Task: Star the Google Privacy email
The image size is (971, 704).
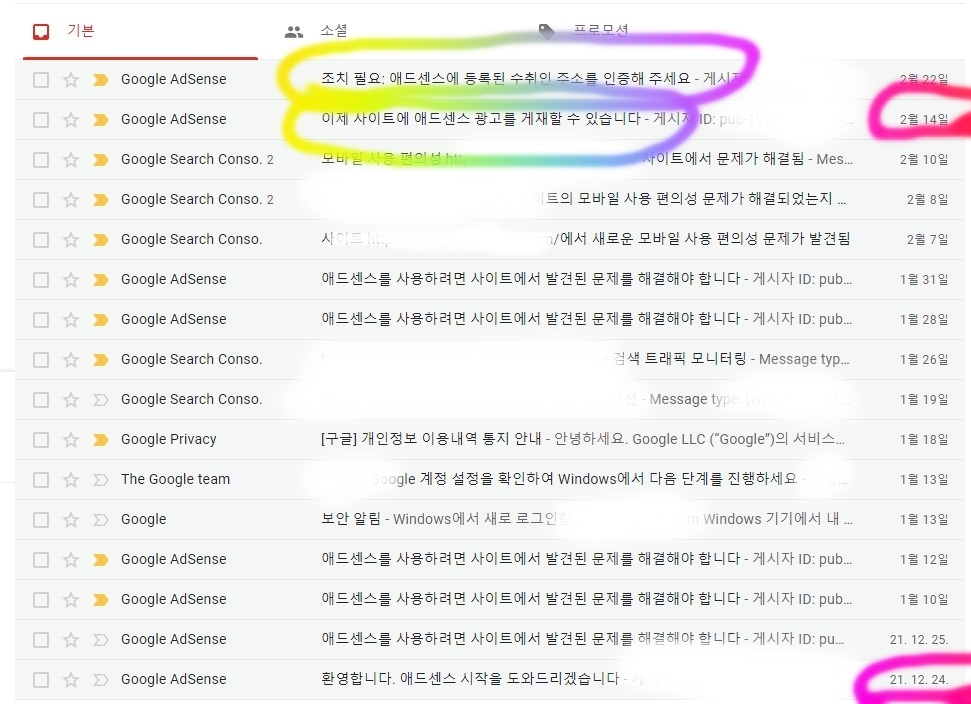Action: 71,440
